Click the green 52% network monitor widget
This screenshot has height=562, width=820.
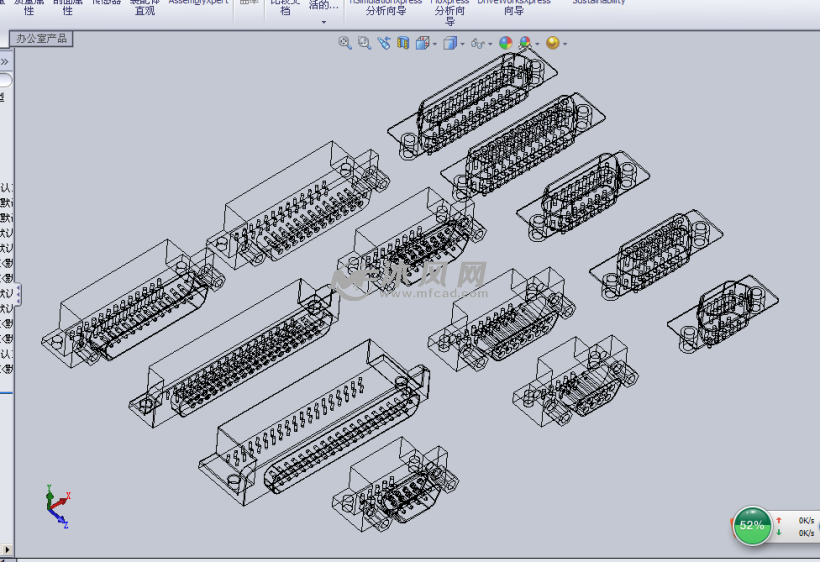coord(752,525)
